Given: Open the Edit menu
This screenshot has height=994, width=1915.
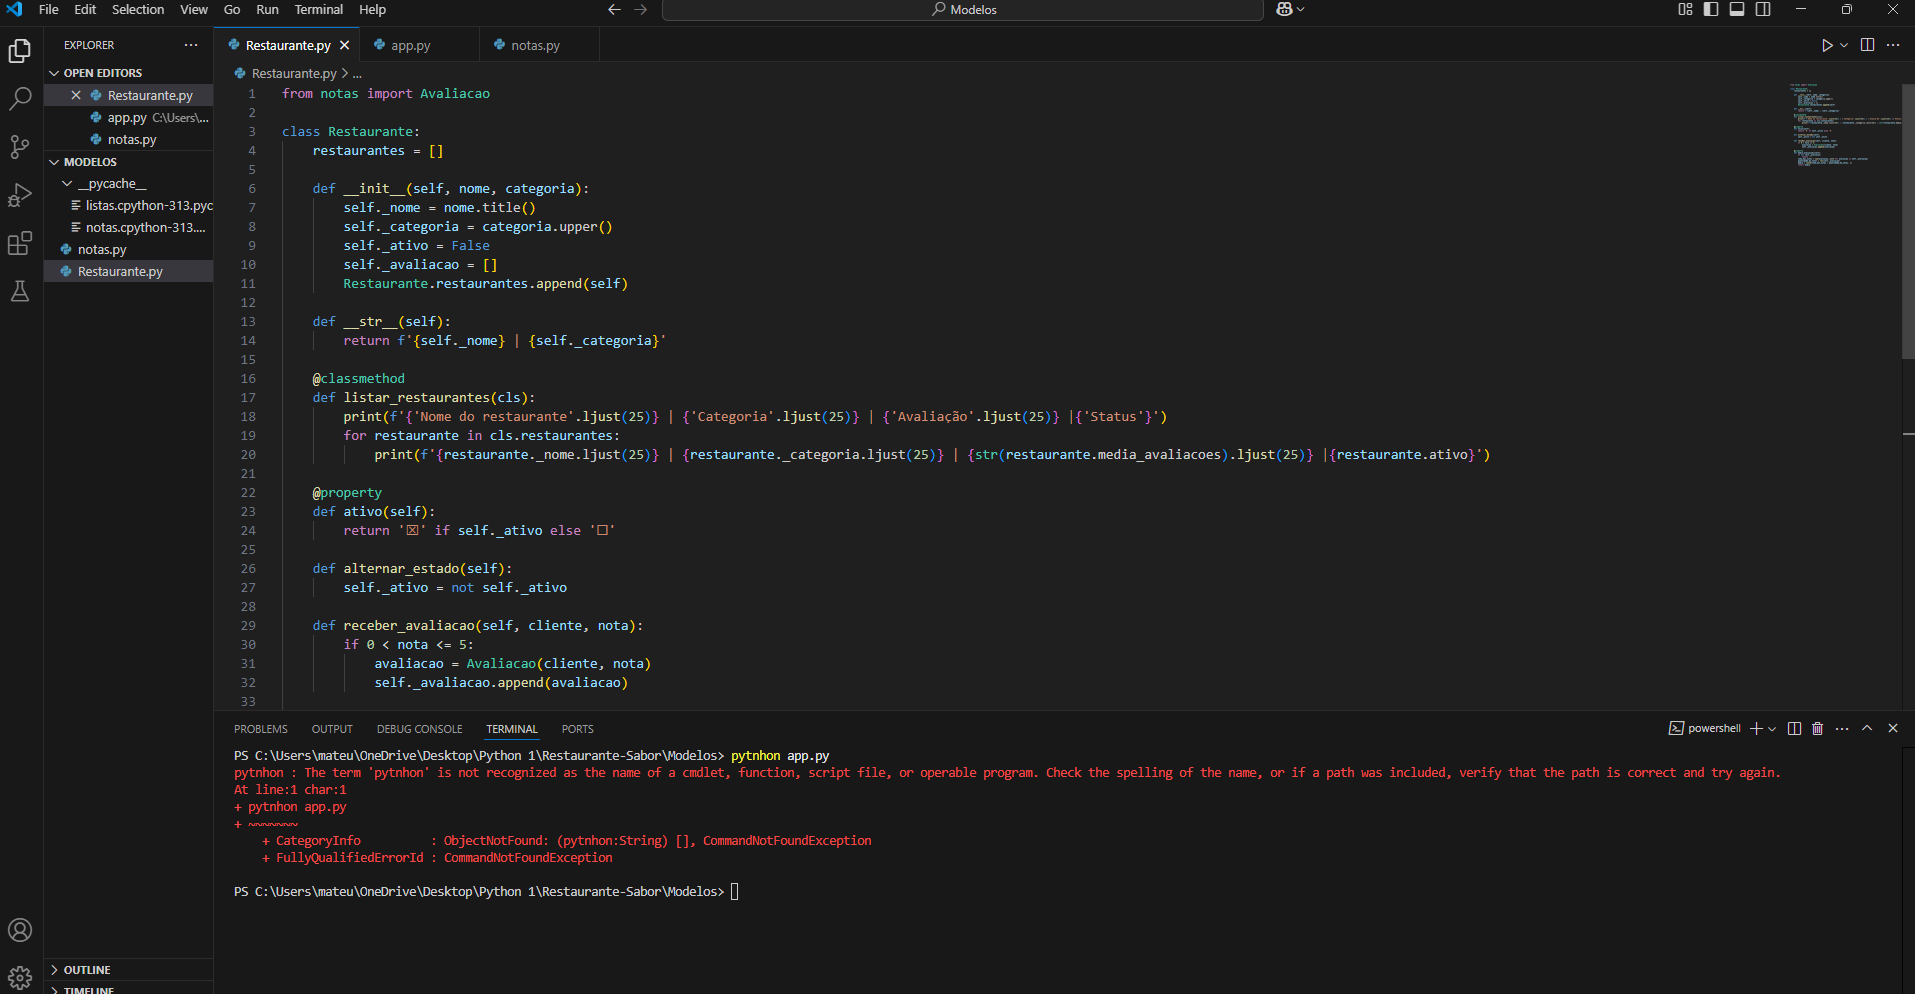Looking at the screenshot, I should (85, 10).
